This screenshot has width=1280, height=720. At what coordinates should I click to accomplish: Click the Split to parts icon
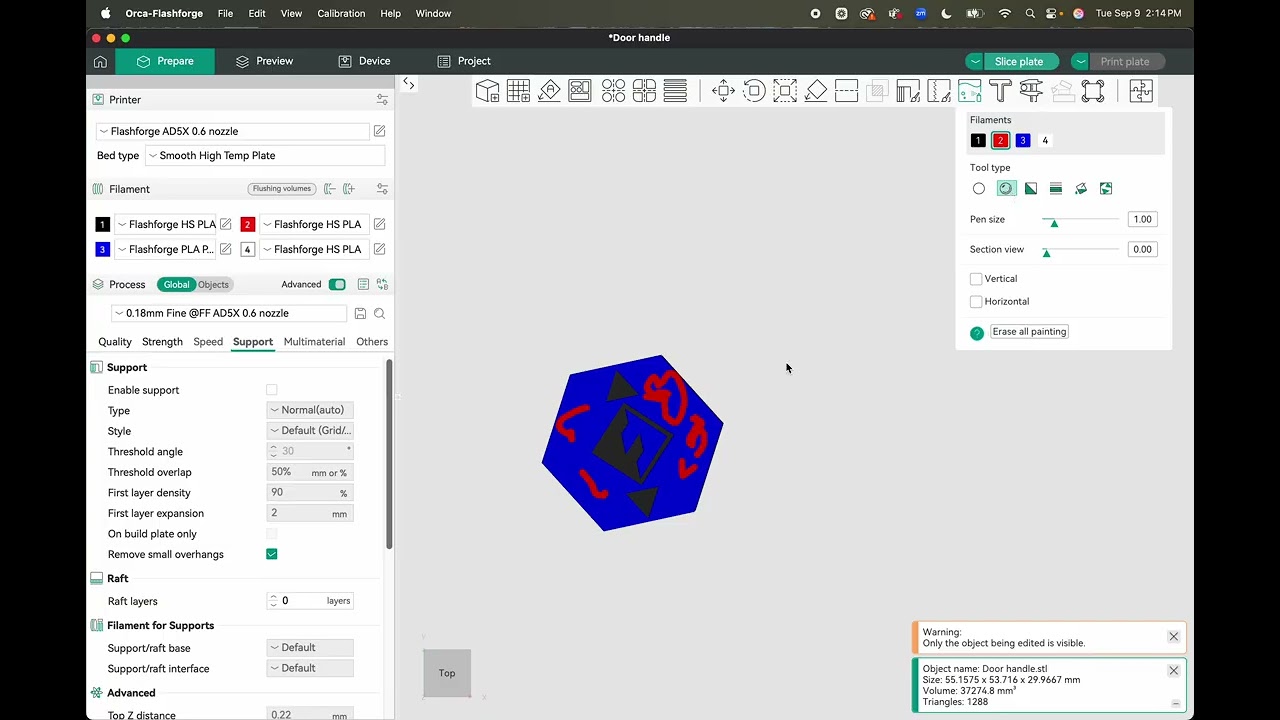(644, 91)
